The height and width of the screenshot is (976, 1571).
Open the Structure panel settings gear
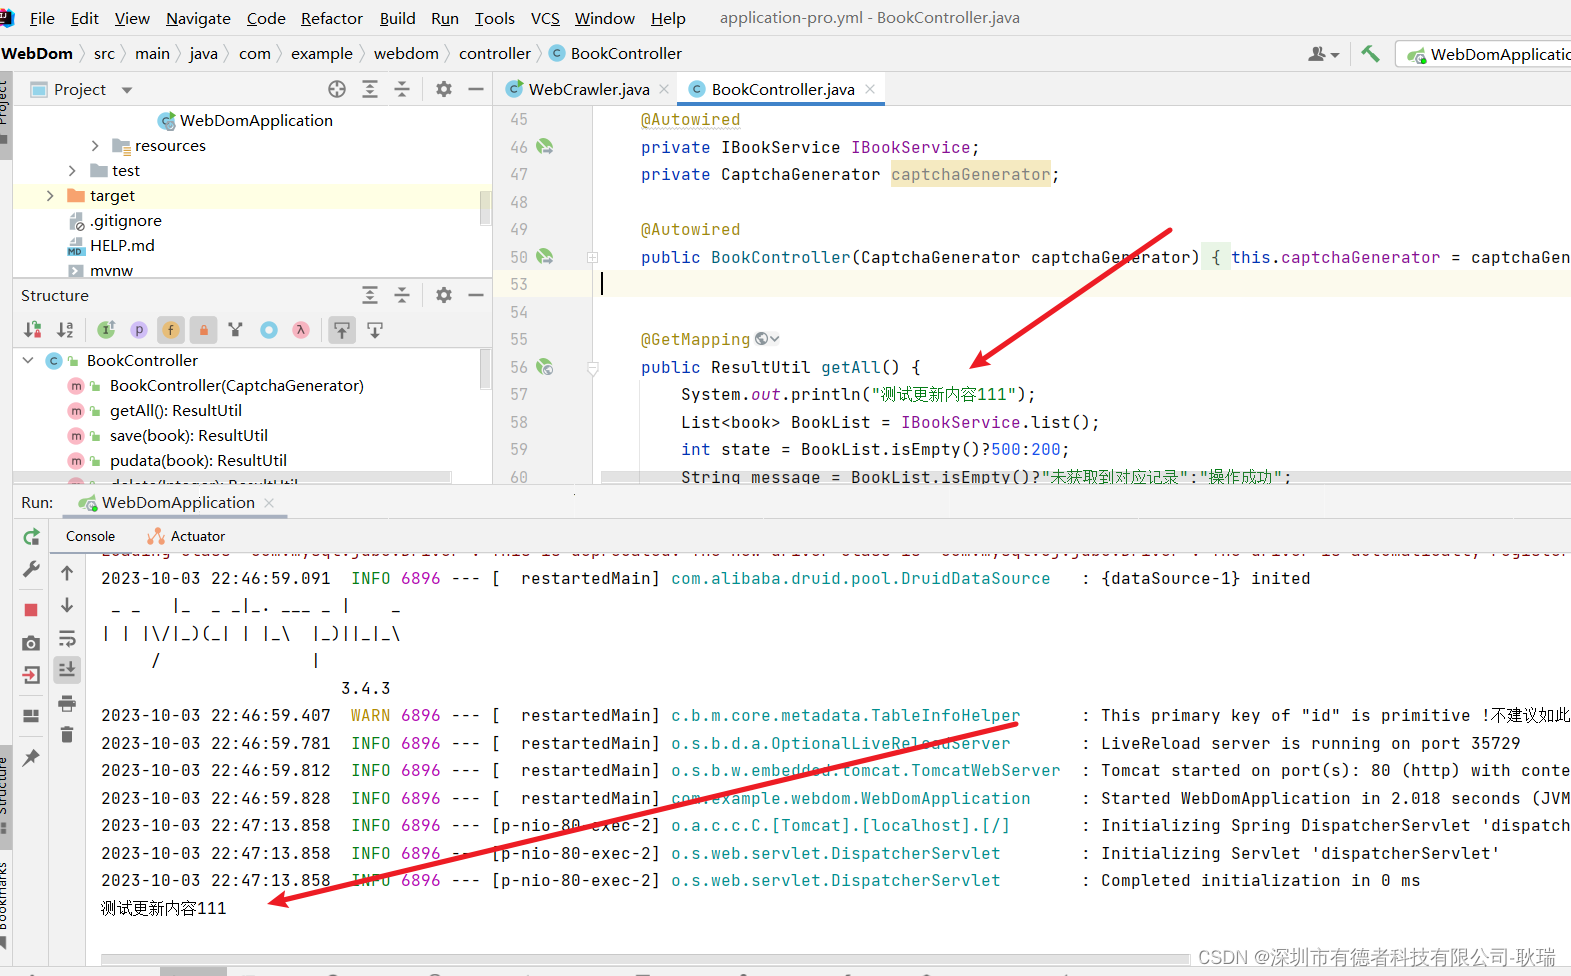click(444, 295)
